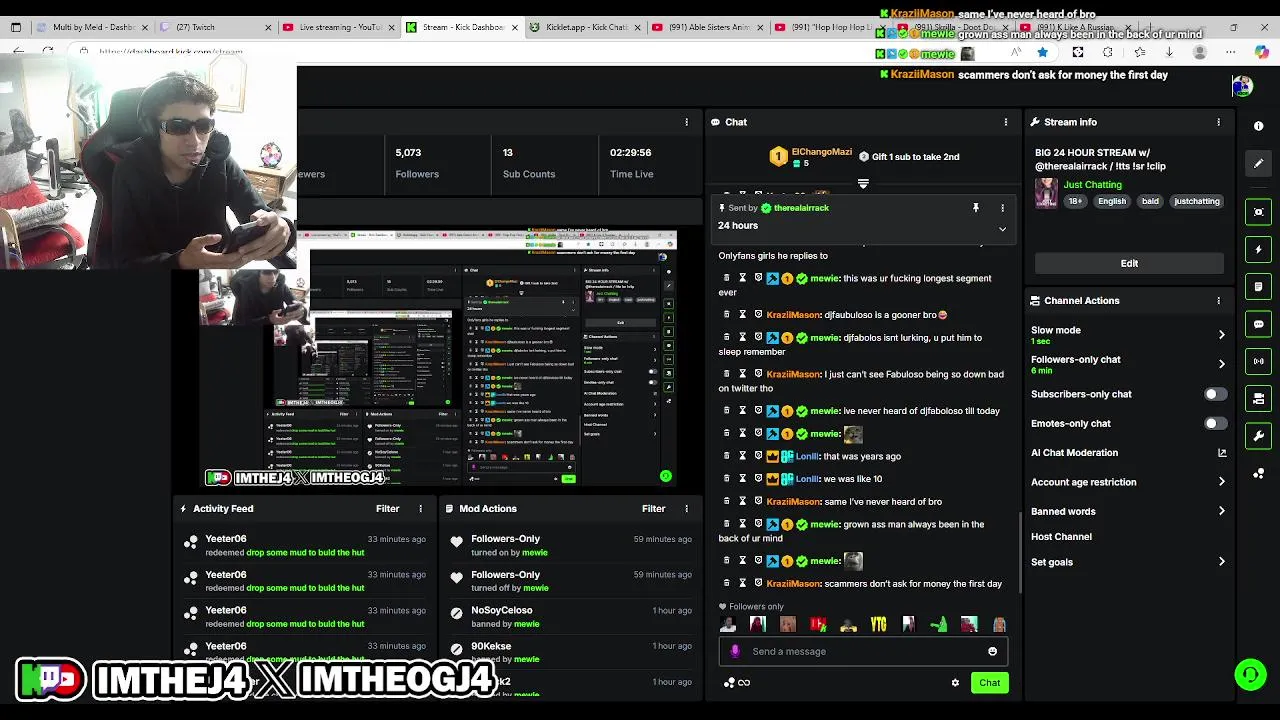The height and width of the screenshot is (720, 1280).
Task: Toggle Subscribers-only chat switch
Action: click(x=1215, y=394)
